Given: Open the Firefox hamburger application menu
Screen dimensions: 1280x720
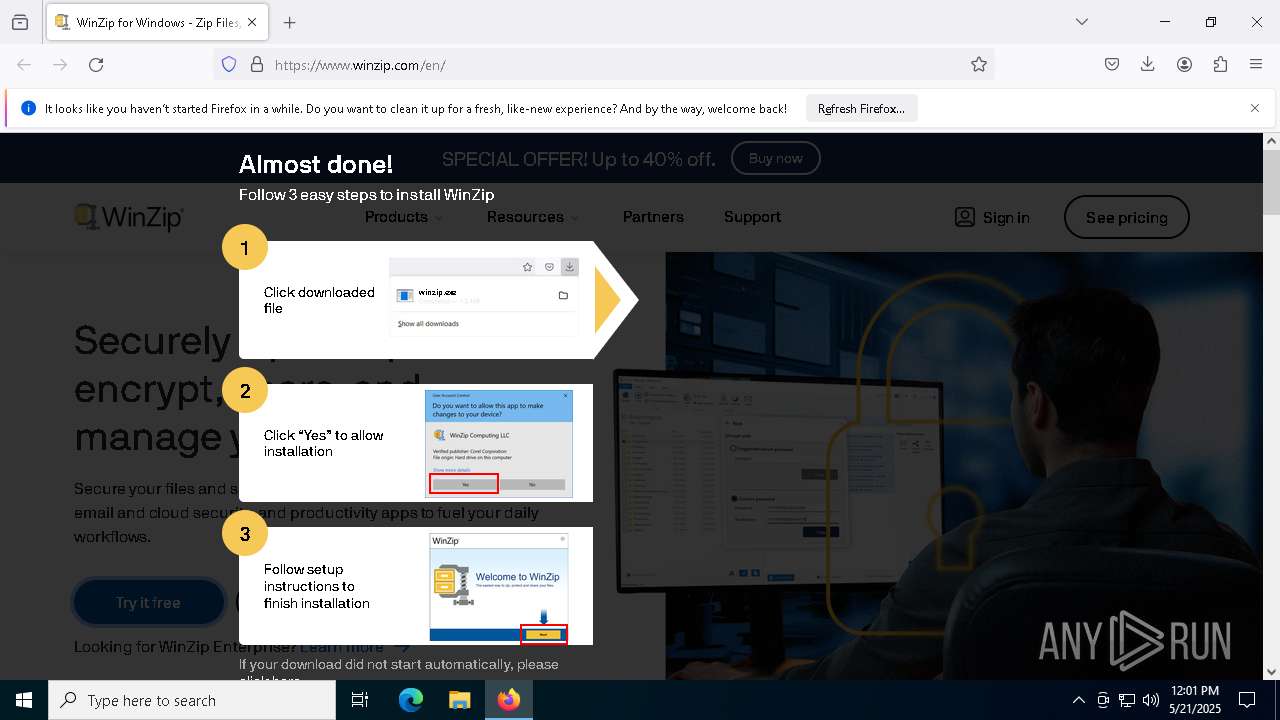Looking at the screenshot, I should [1256, 64].
